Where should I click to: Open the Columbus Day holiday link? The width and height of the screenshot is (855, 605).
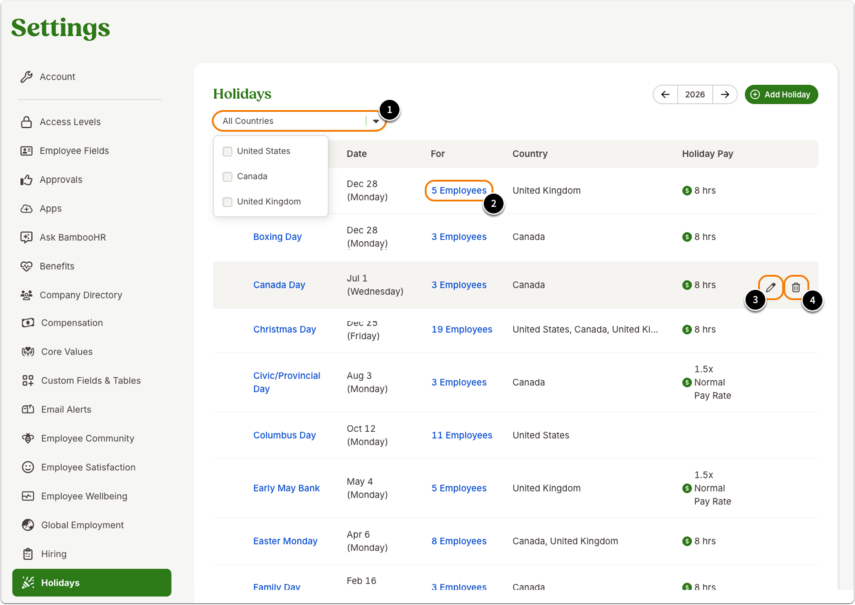click(x=284, y=435)
